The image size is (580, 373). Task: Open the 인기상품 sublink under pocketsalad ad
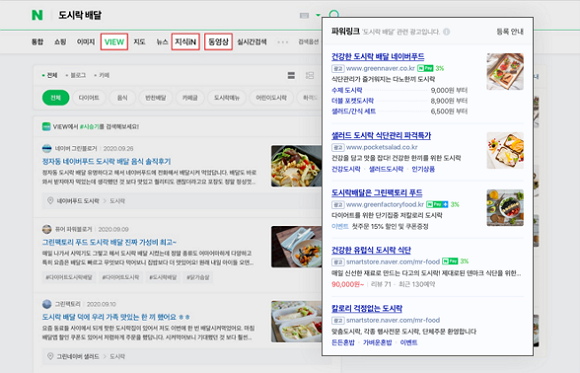click(x=423, y=169)
